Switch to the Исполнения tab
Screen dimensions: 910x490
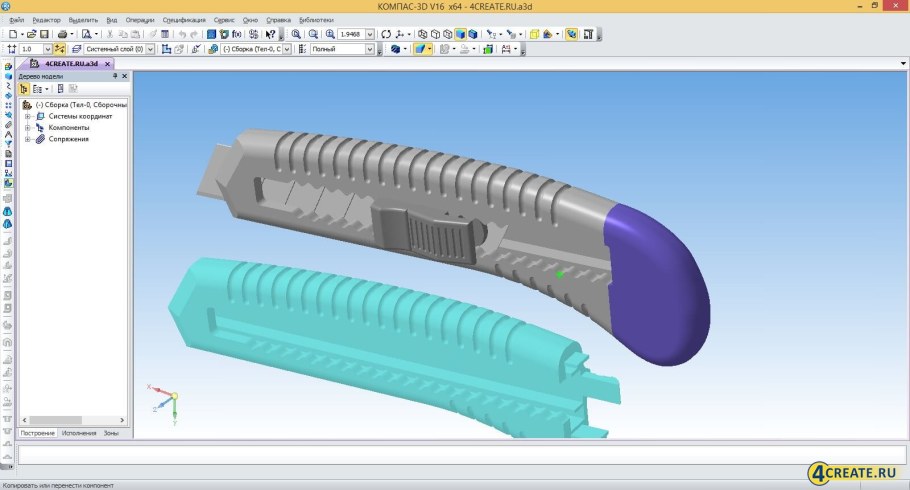tap(79, 433)
